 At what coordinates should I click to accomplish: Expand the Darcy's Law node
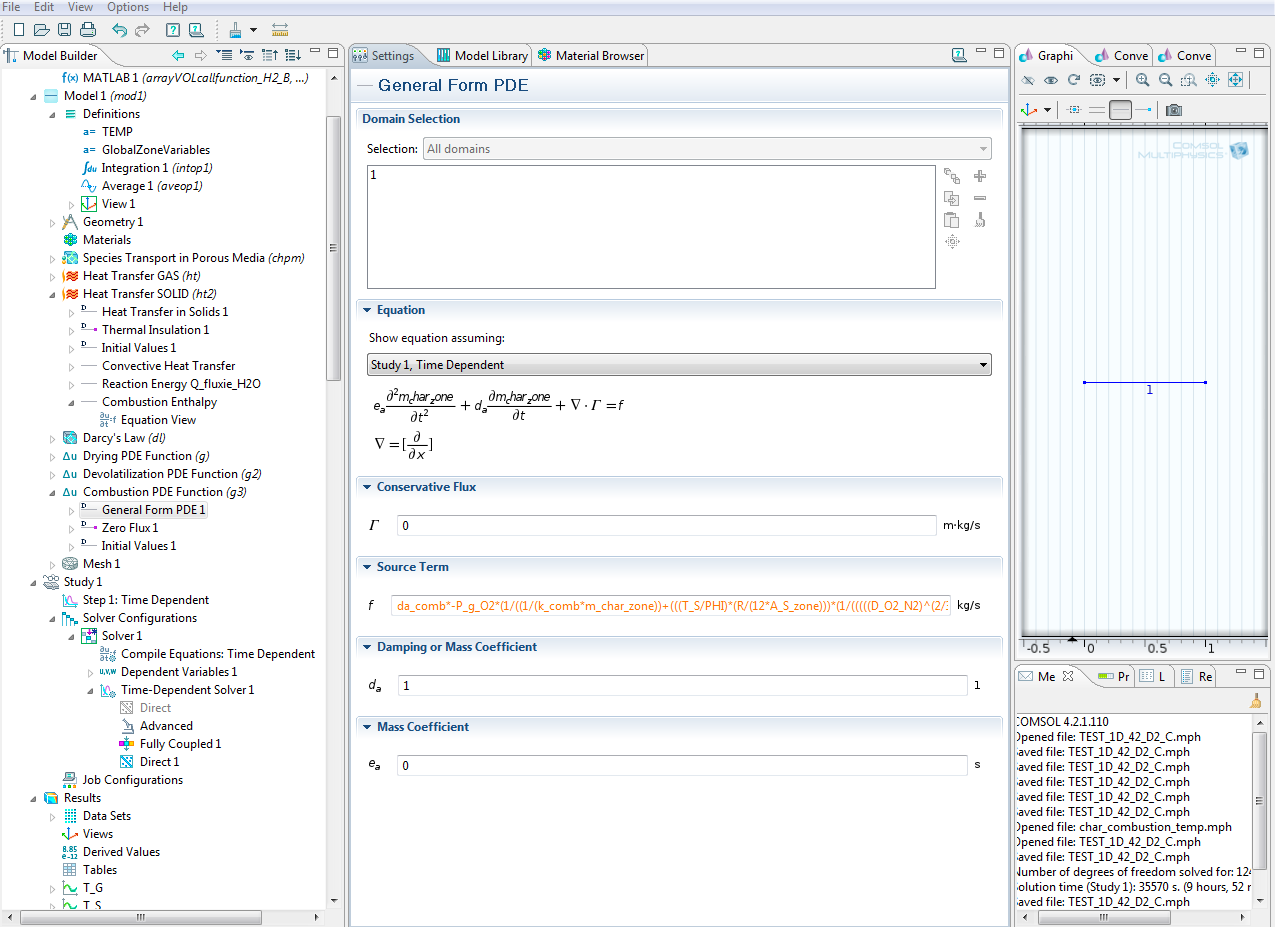(53, 438)
